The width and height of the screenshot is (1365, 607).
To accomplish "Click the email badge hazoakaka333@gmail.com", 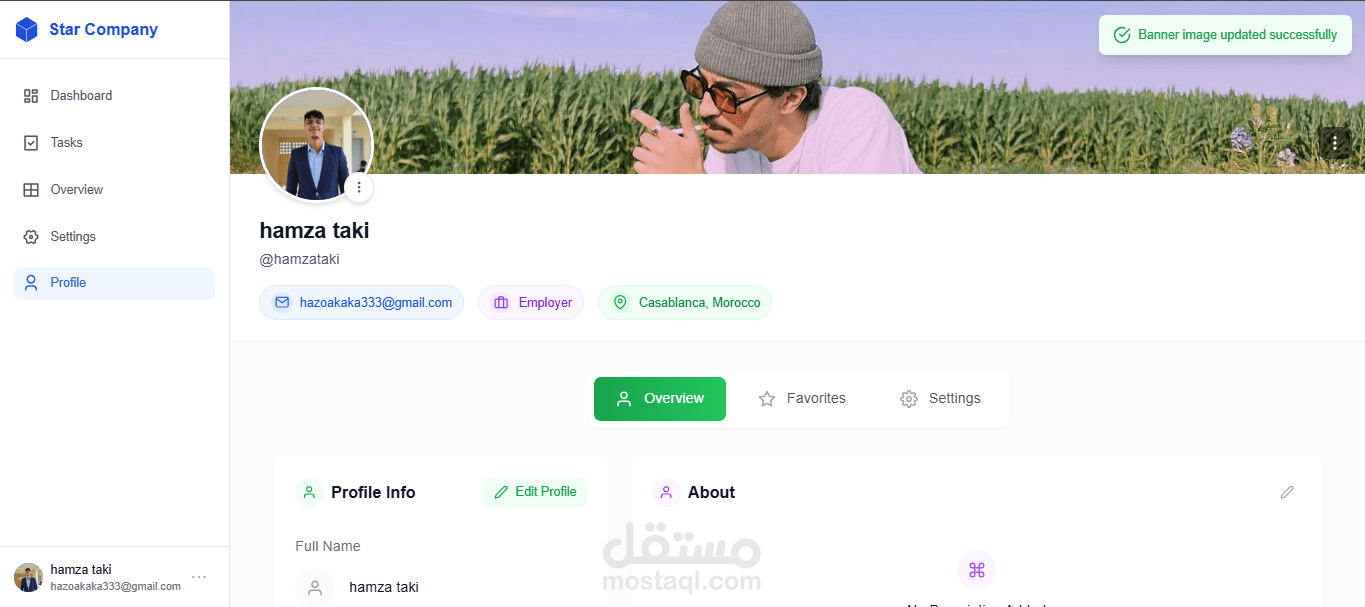I will click(x=361, y=302).
